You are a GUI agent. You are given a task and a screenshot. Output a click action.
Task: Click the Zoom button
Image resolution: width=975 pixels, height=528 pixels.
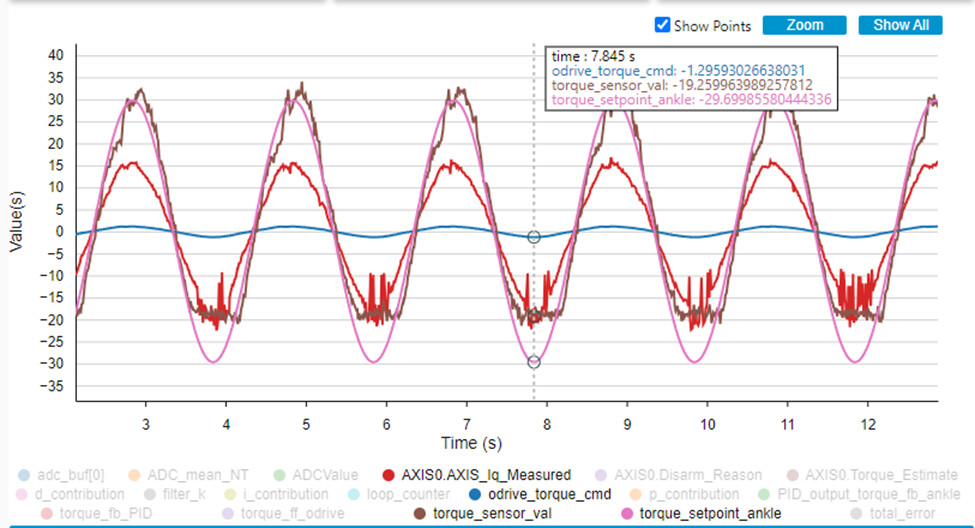coord(804,25)
